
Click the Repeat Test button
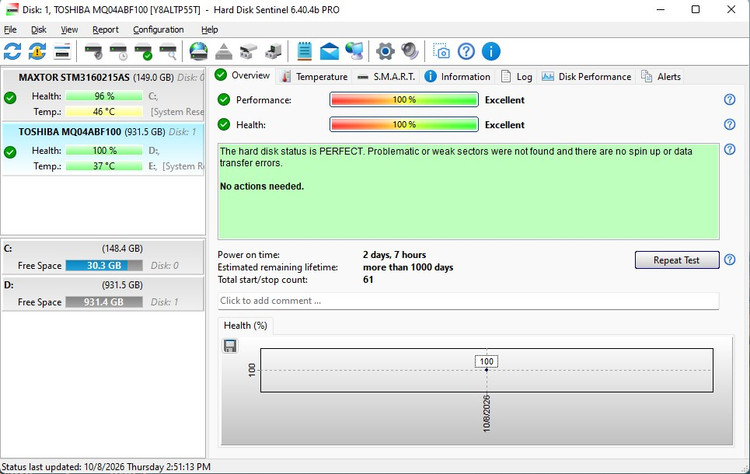(677, 260)
